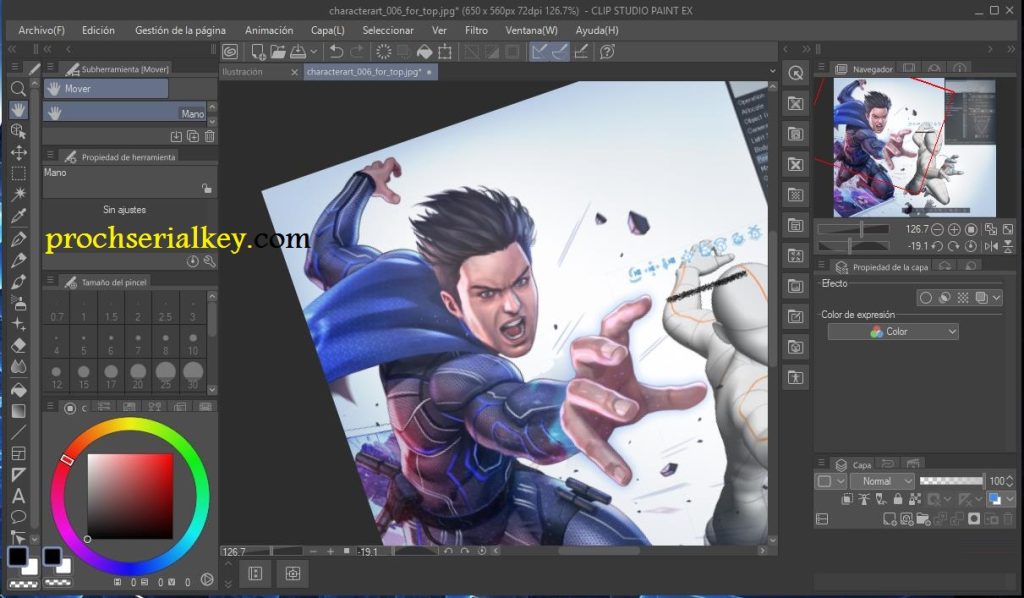
Task: Click the Save icon in command bar
Action: (298, 52)
